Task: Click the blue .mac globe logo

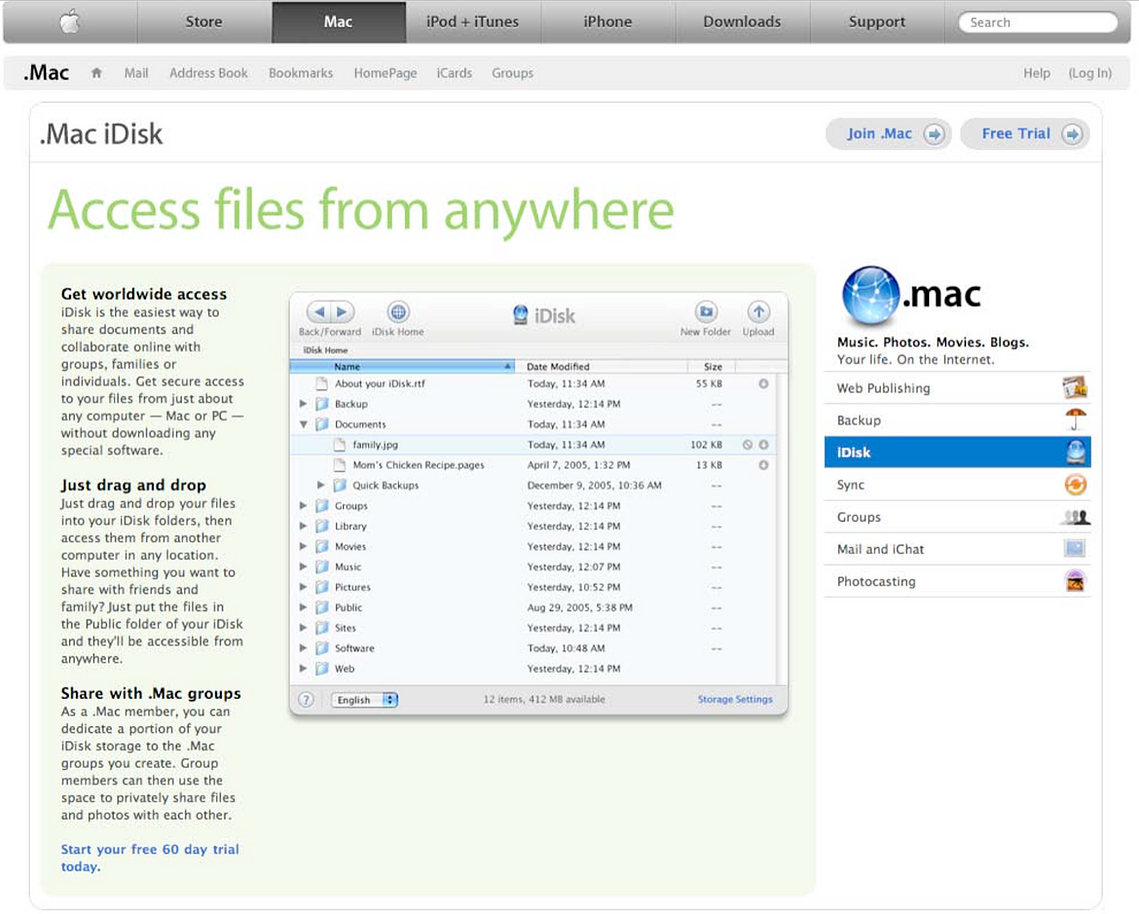Action: tap(870, 295)
